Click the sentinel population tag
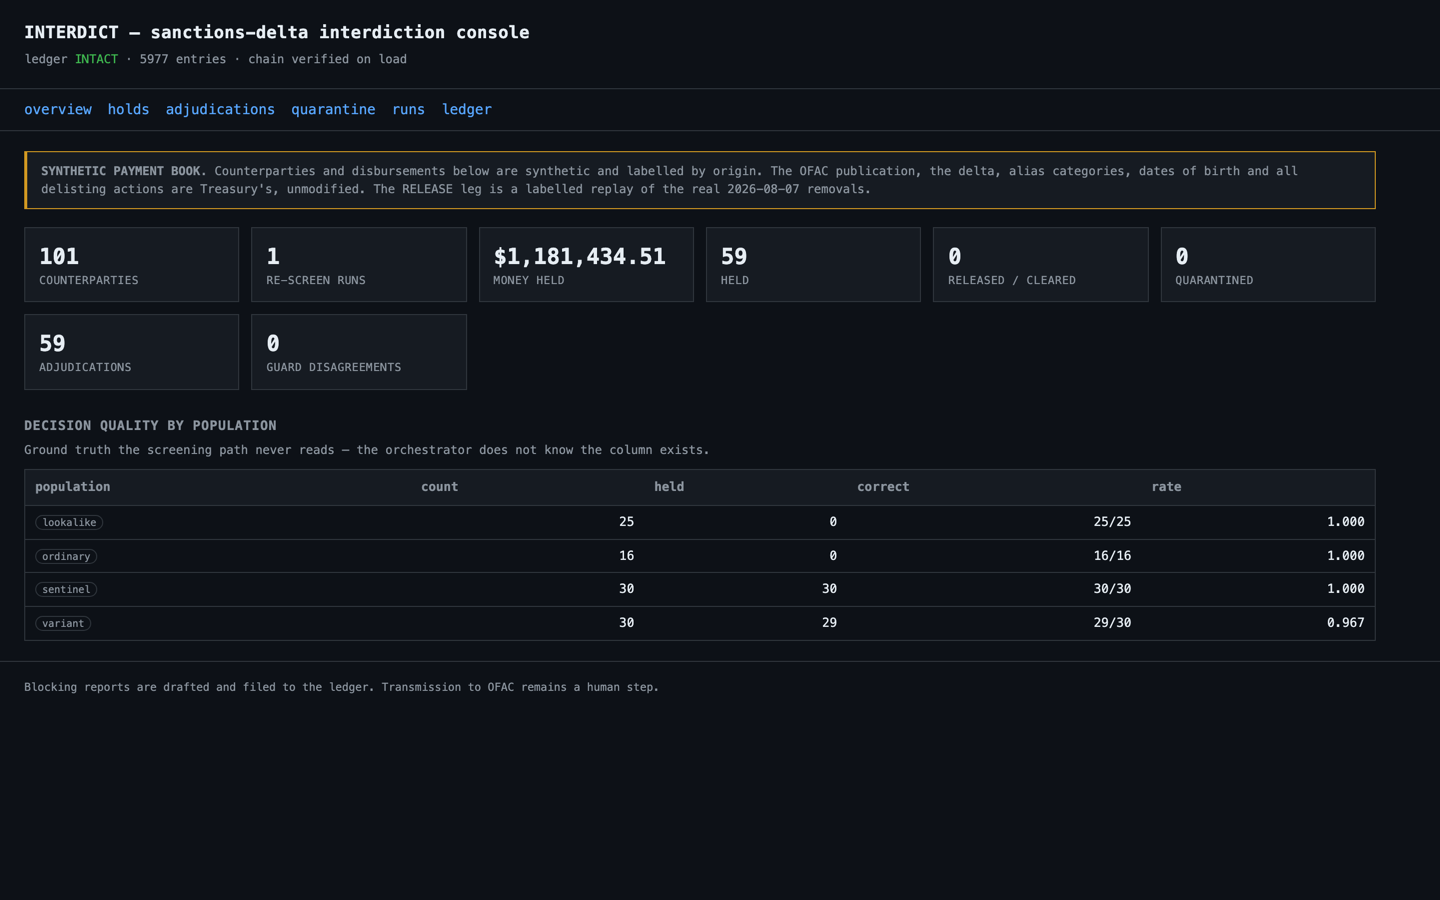This screenshot has height=900, width=1440. (x=66, y=589)
